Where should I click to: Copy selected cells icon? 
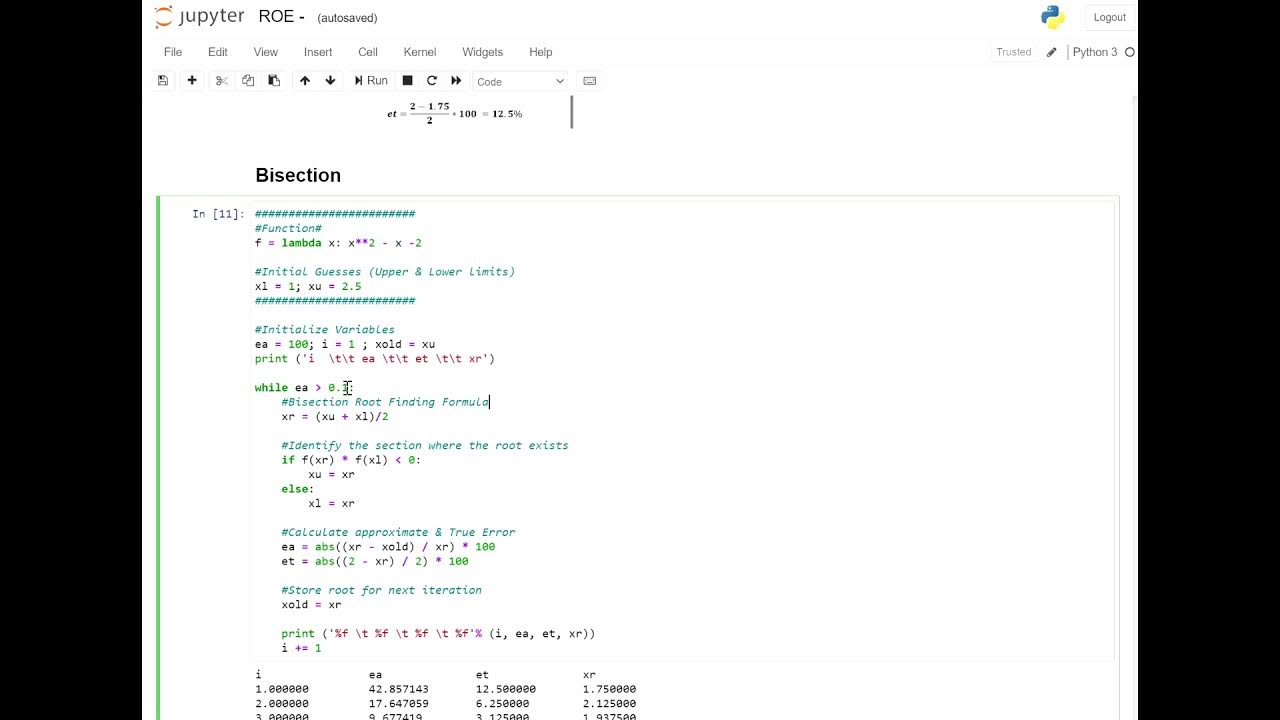(x=248, y=81)
